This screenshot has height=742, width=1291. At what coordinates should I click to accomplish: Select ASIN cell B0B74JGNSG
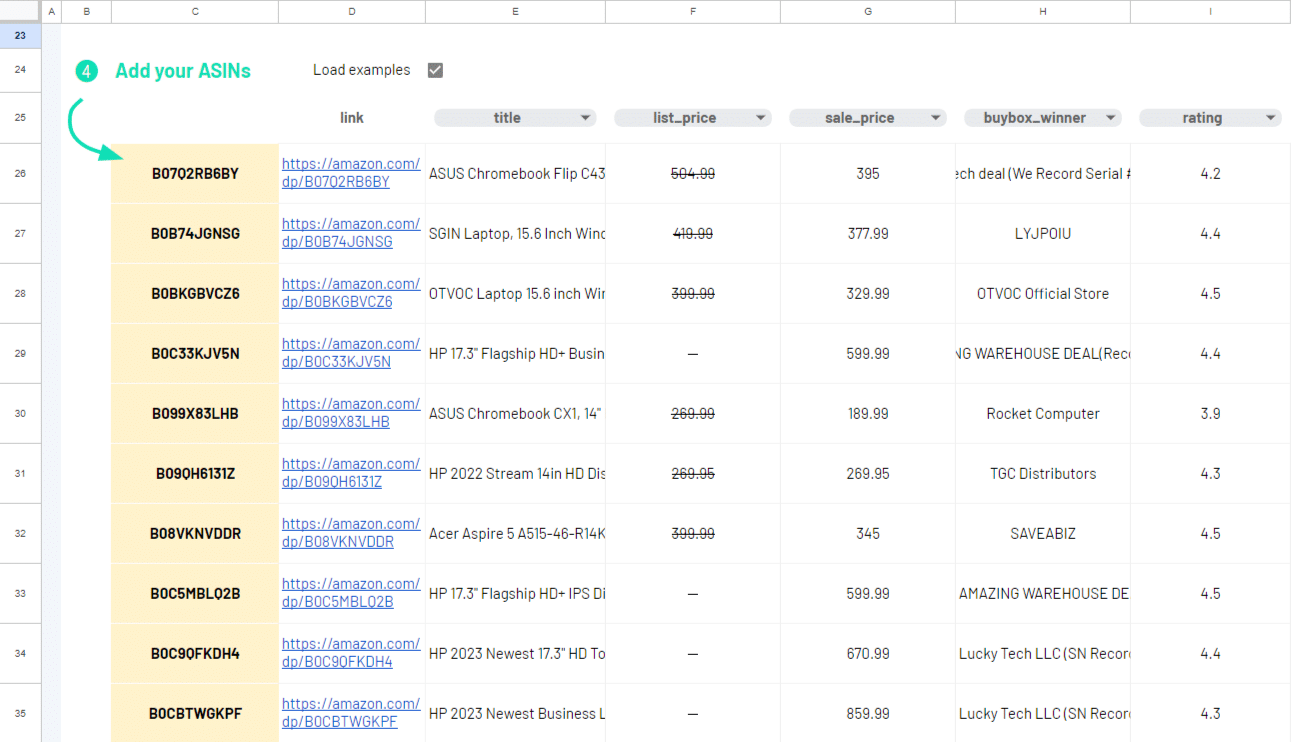pyautogui.click(x=195, y=234)
